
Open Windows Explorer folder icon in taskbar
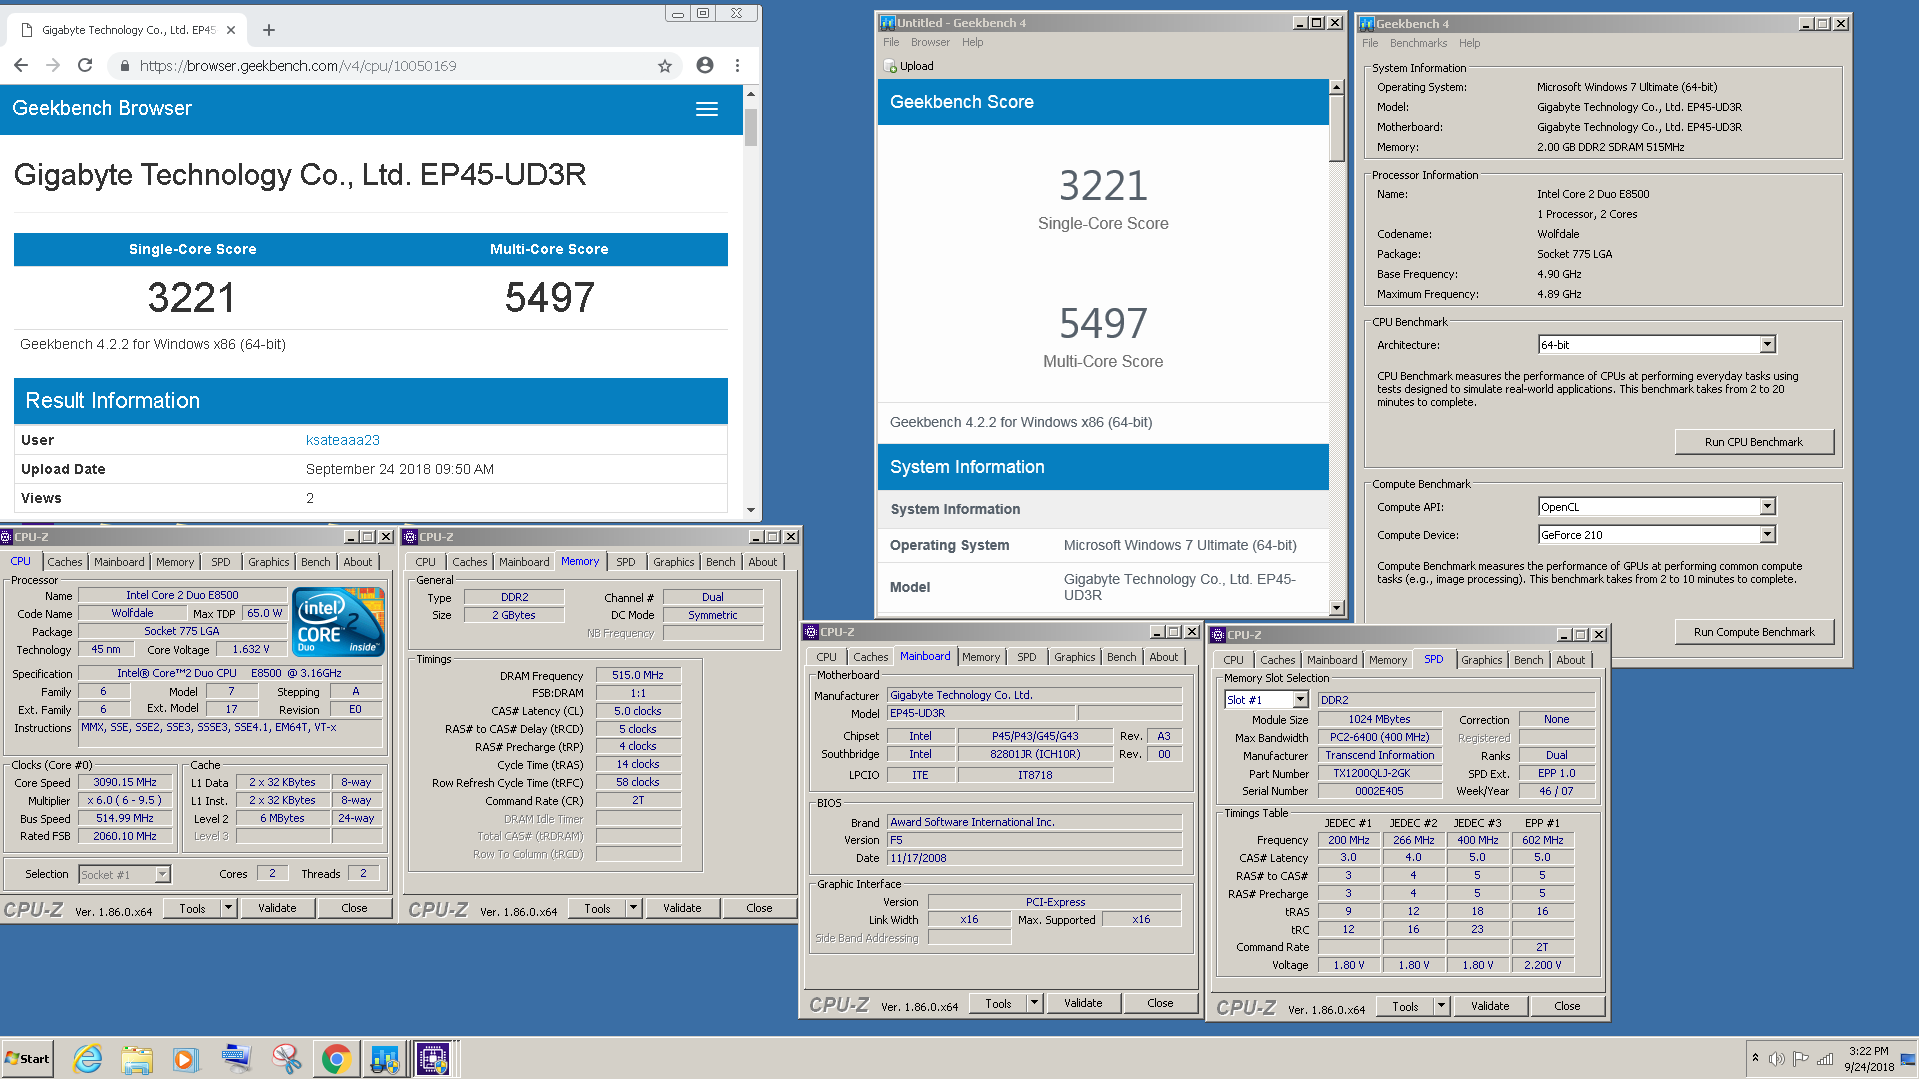tap(137, 1059)
